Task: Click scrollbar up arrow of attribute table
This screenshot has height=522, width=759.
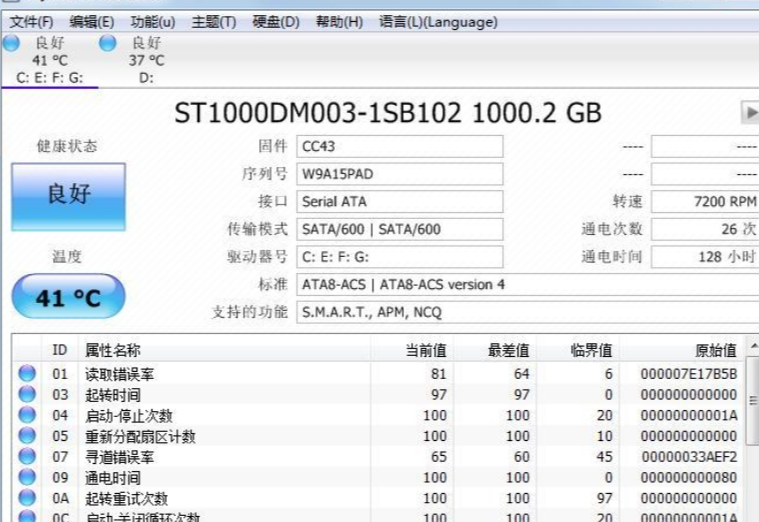Action: (754, 346)
